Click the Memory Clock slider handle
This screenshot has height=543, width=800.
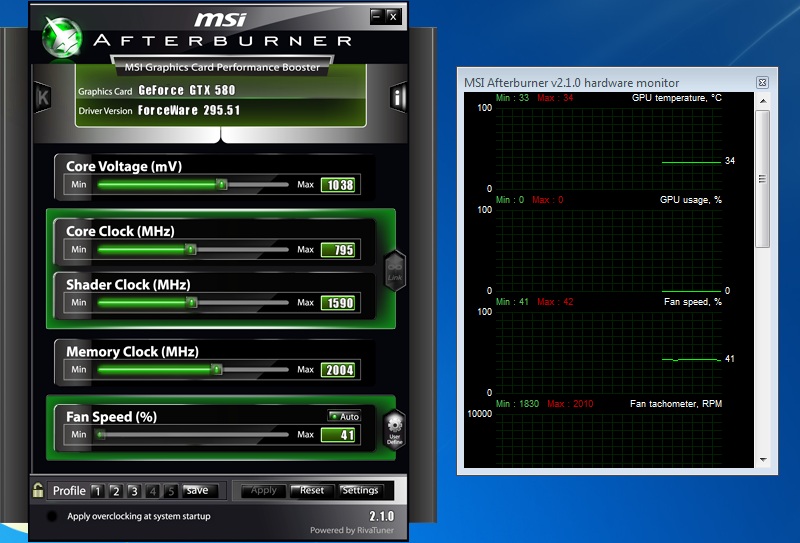coord(216,369)
